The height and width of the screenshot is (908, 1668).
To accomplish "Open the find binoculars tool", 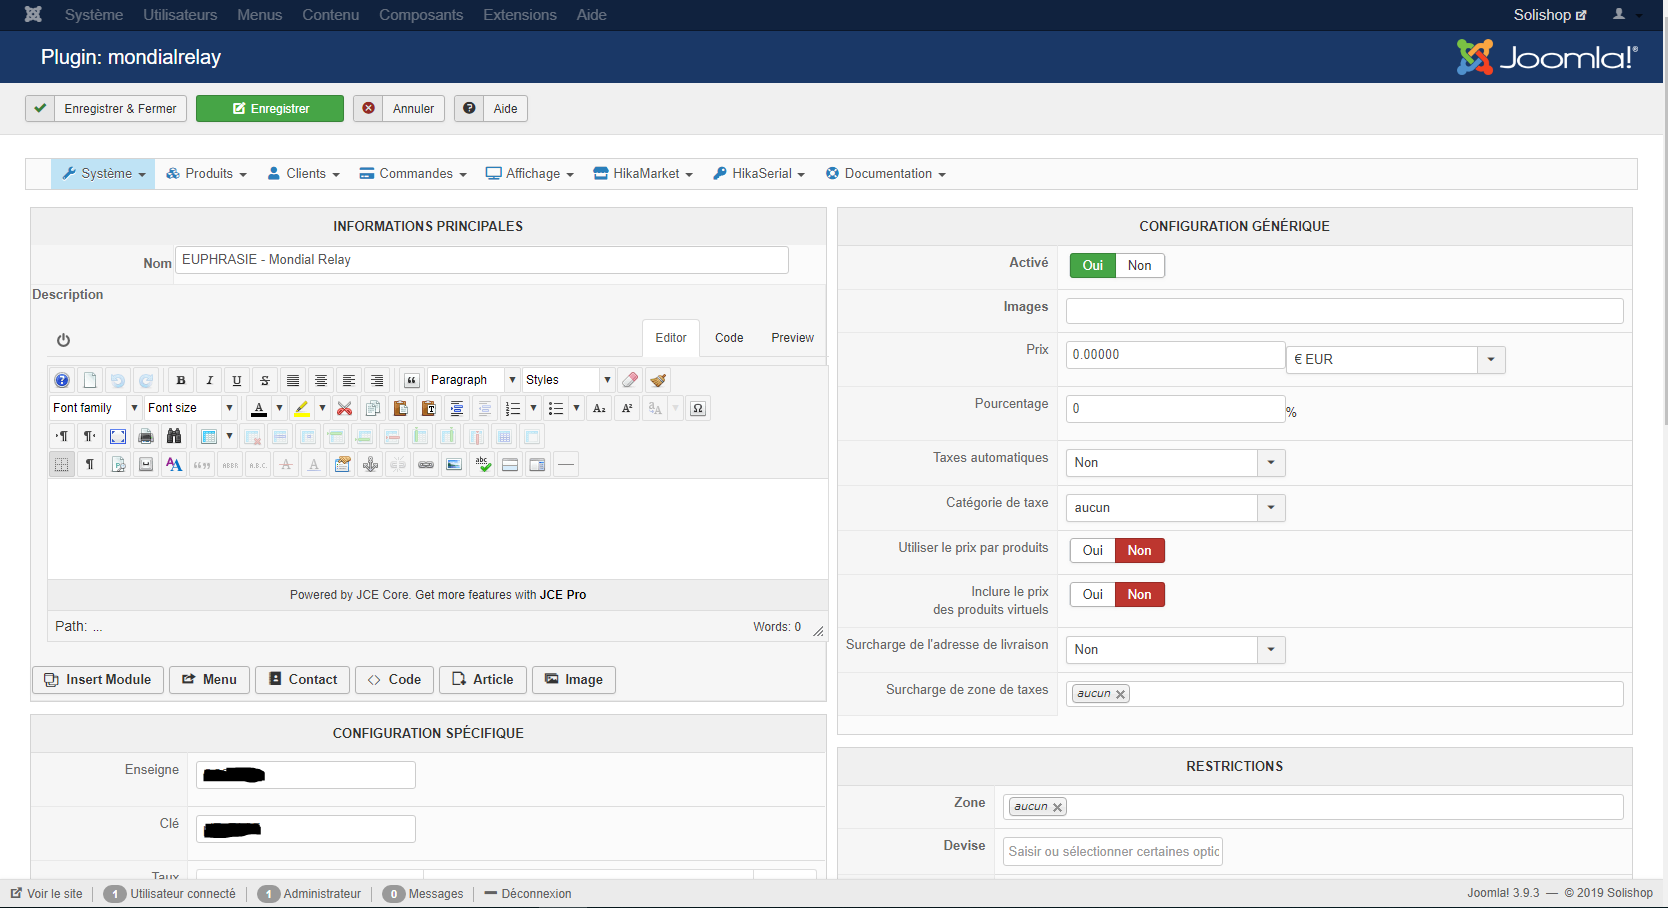I will click(174, 436).
